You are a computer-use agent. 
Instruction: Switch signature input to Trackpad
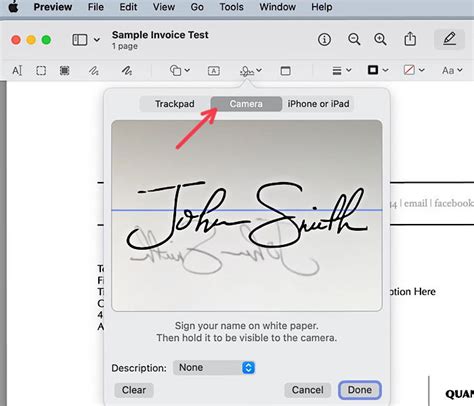point(175,104)
